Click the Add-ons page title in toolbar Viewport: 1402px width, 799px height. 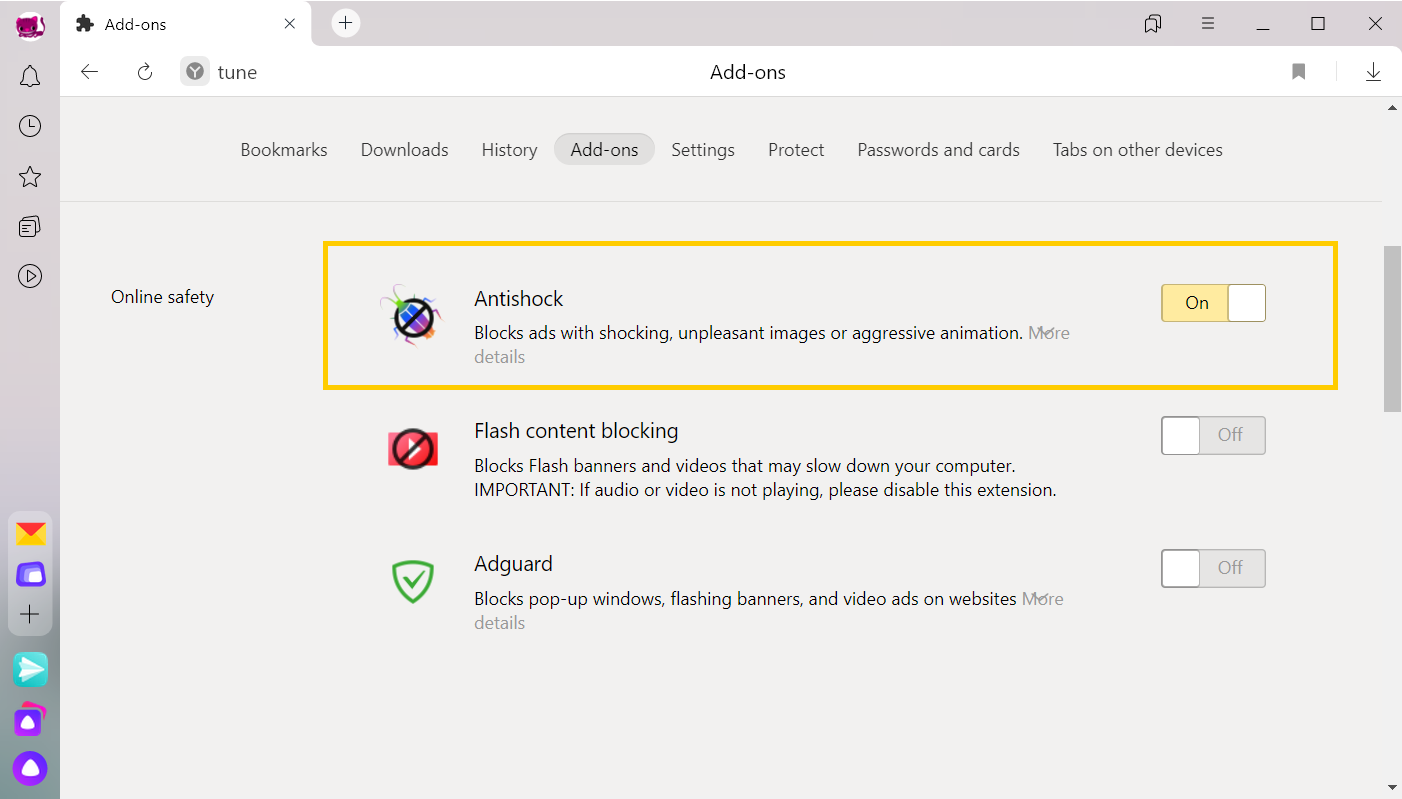748,72
